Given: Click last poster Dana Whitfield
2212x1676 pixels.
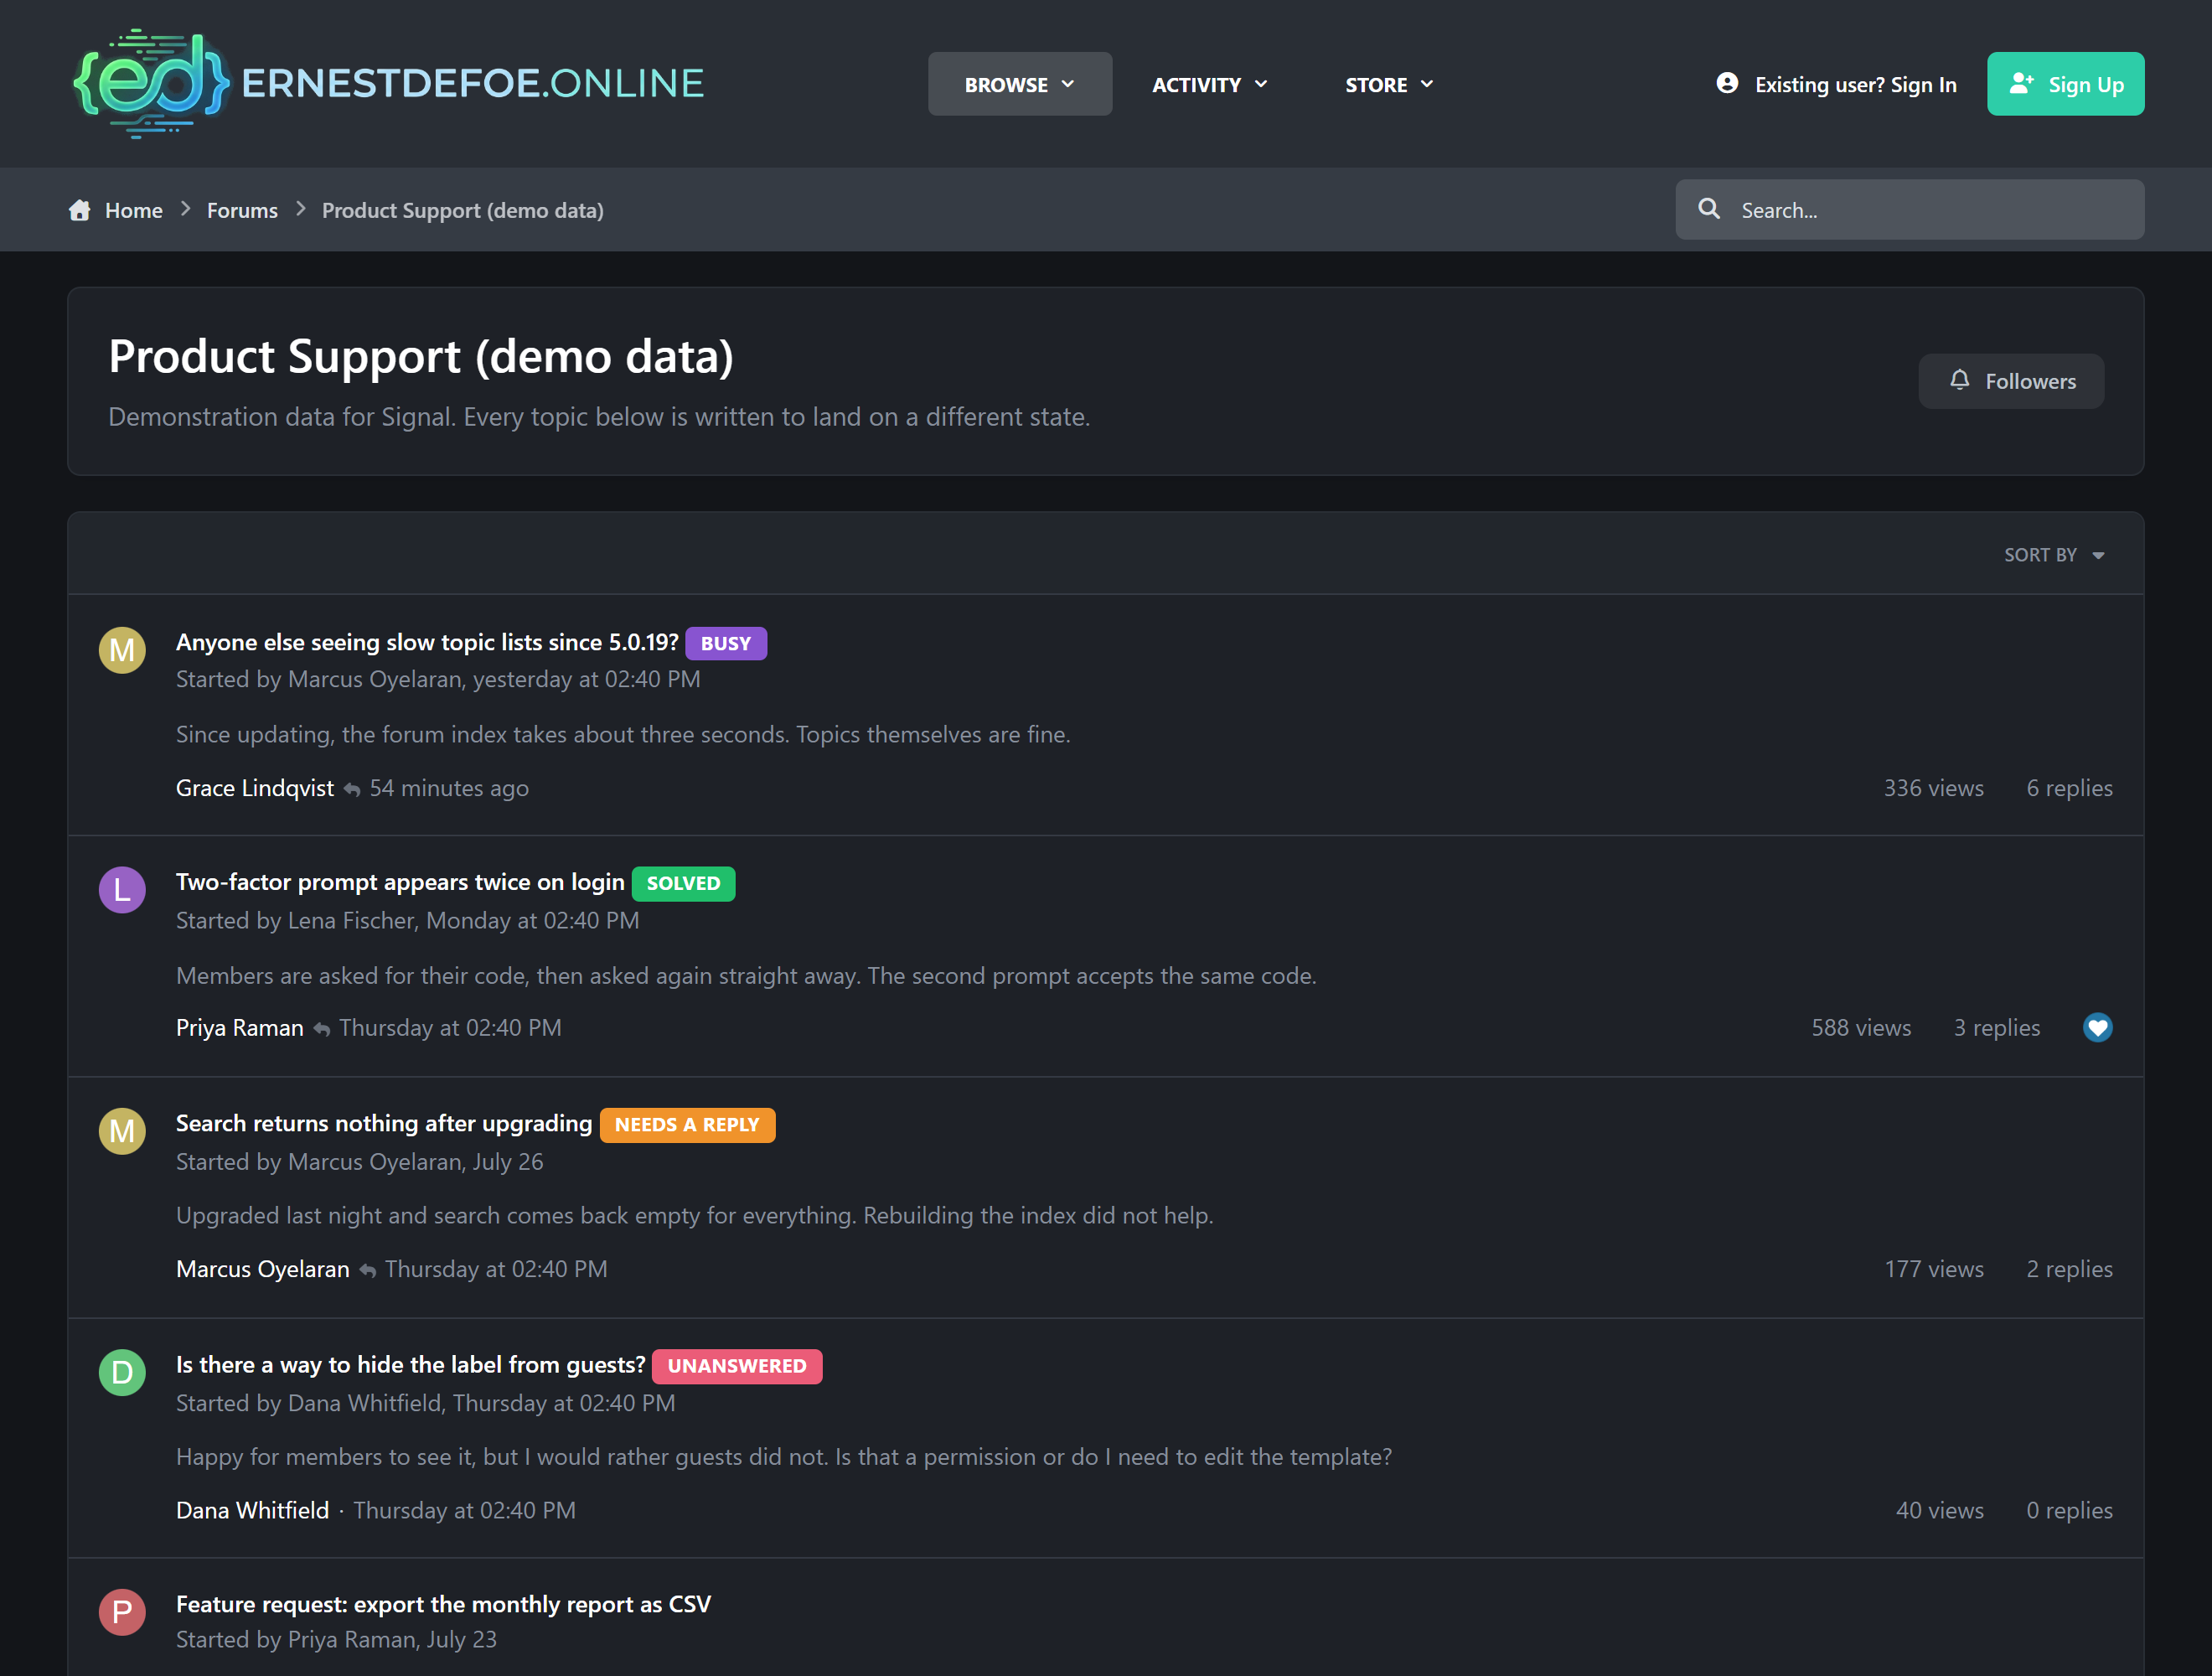Looking at the screenshot, I should [x=253, y=1510].
